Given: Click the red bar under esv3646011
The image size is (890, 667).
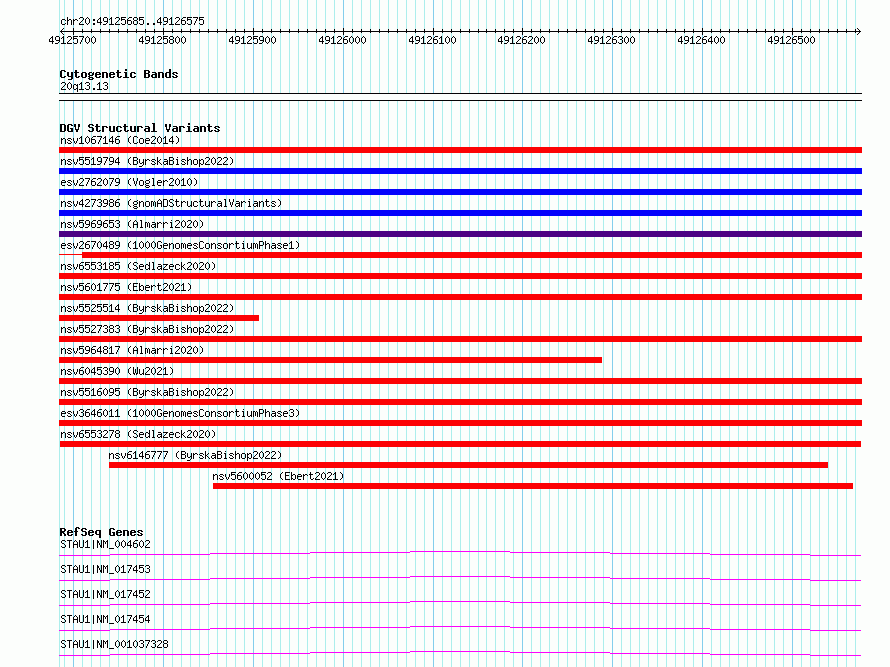Looking at the screenshot, I should tap(460, 423).
